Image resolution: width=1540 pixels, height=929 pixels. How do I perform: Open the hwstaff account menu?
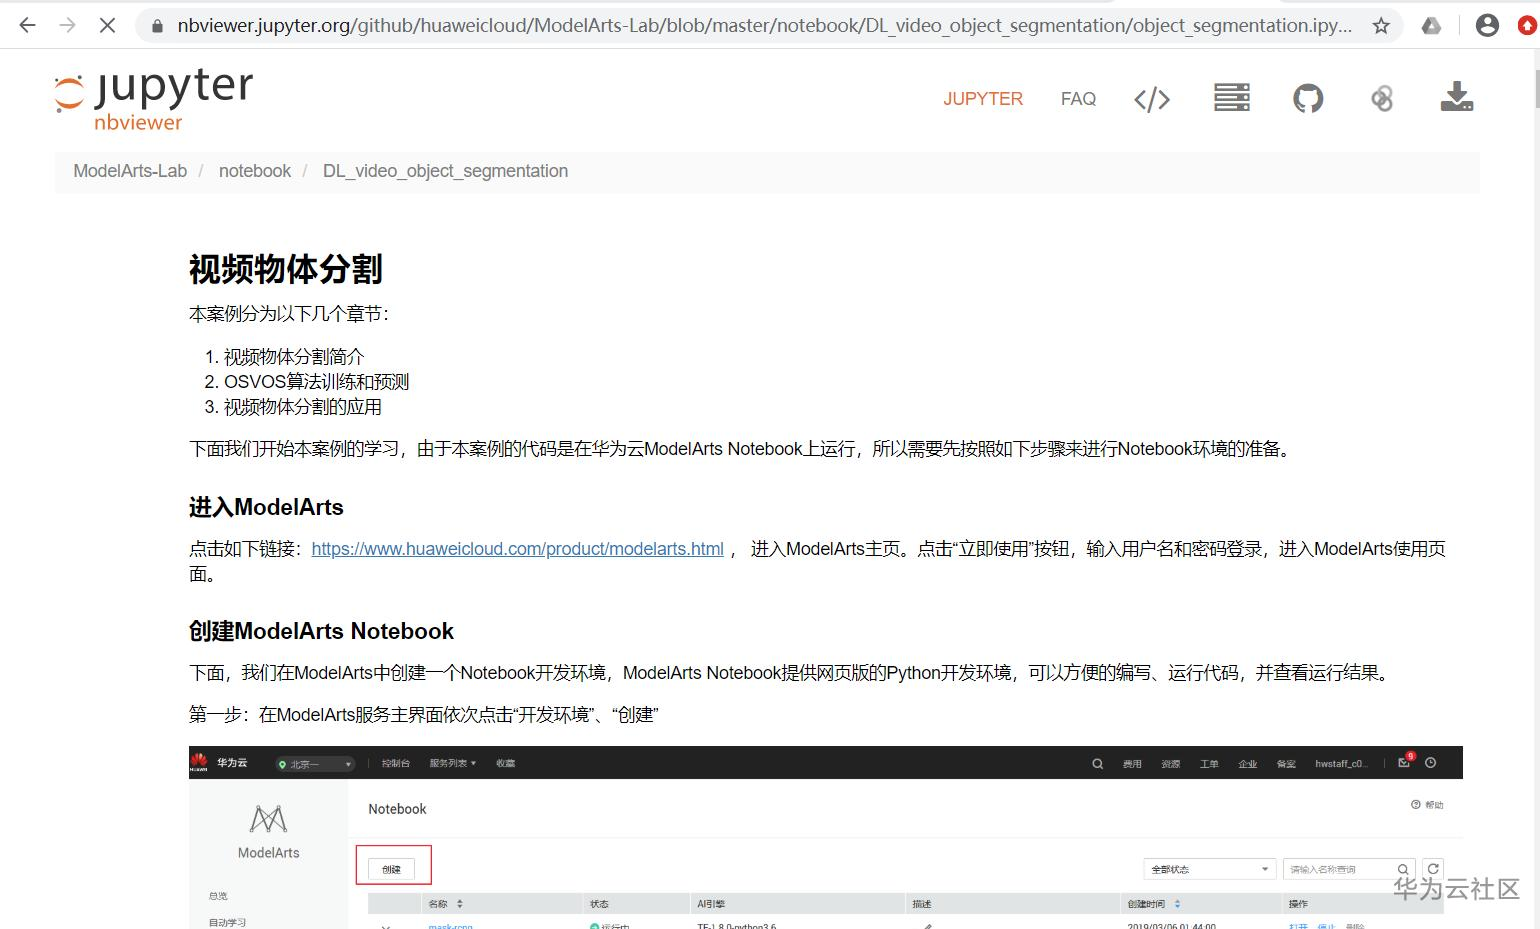click(x=1341, y=763)
